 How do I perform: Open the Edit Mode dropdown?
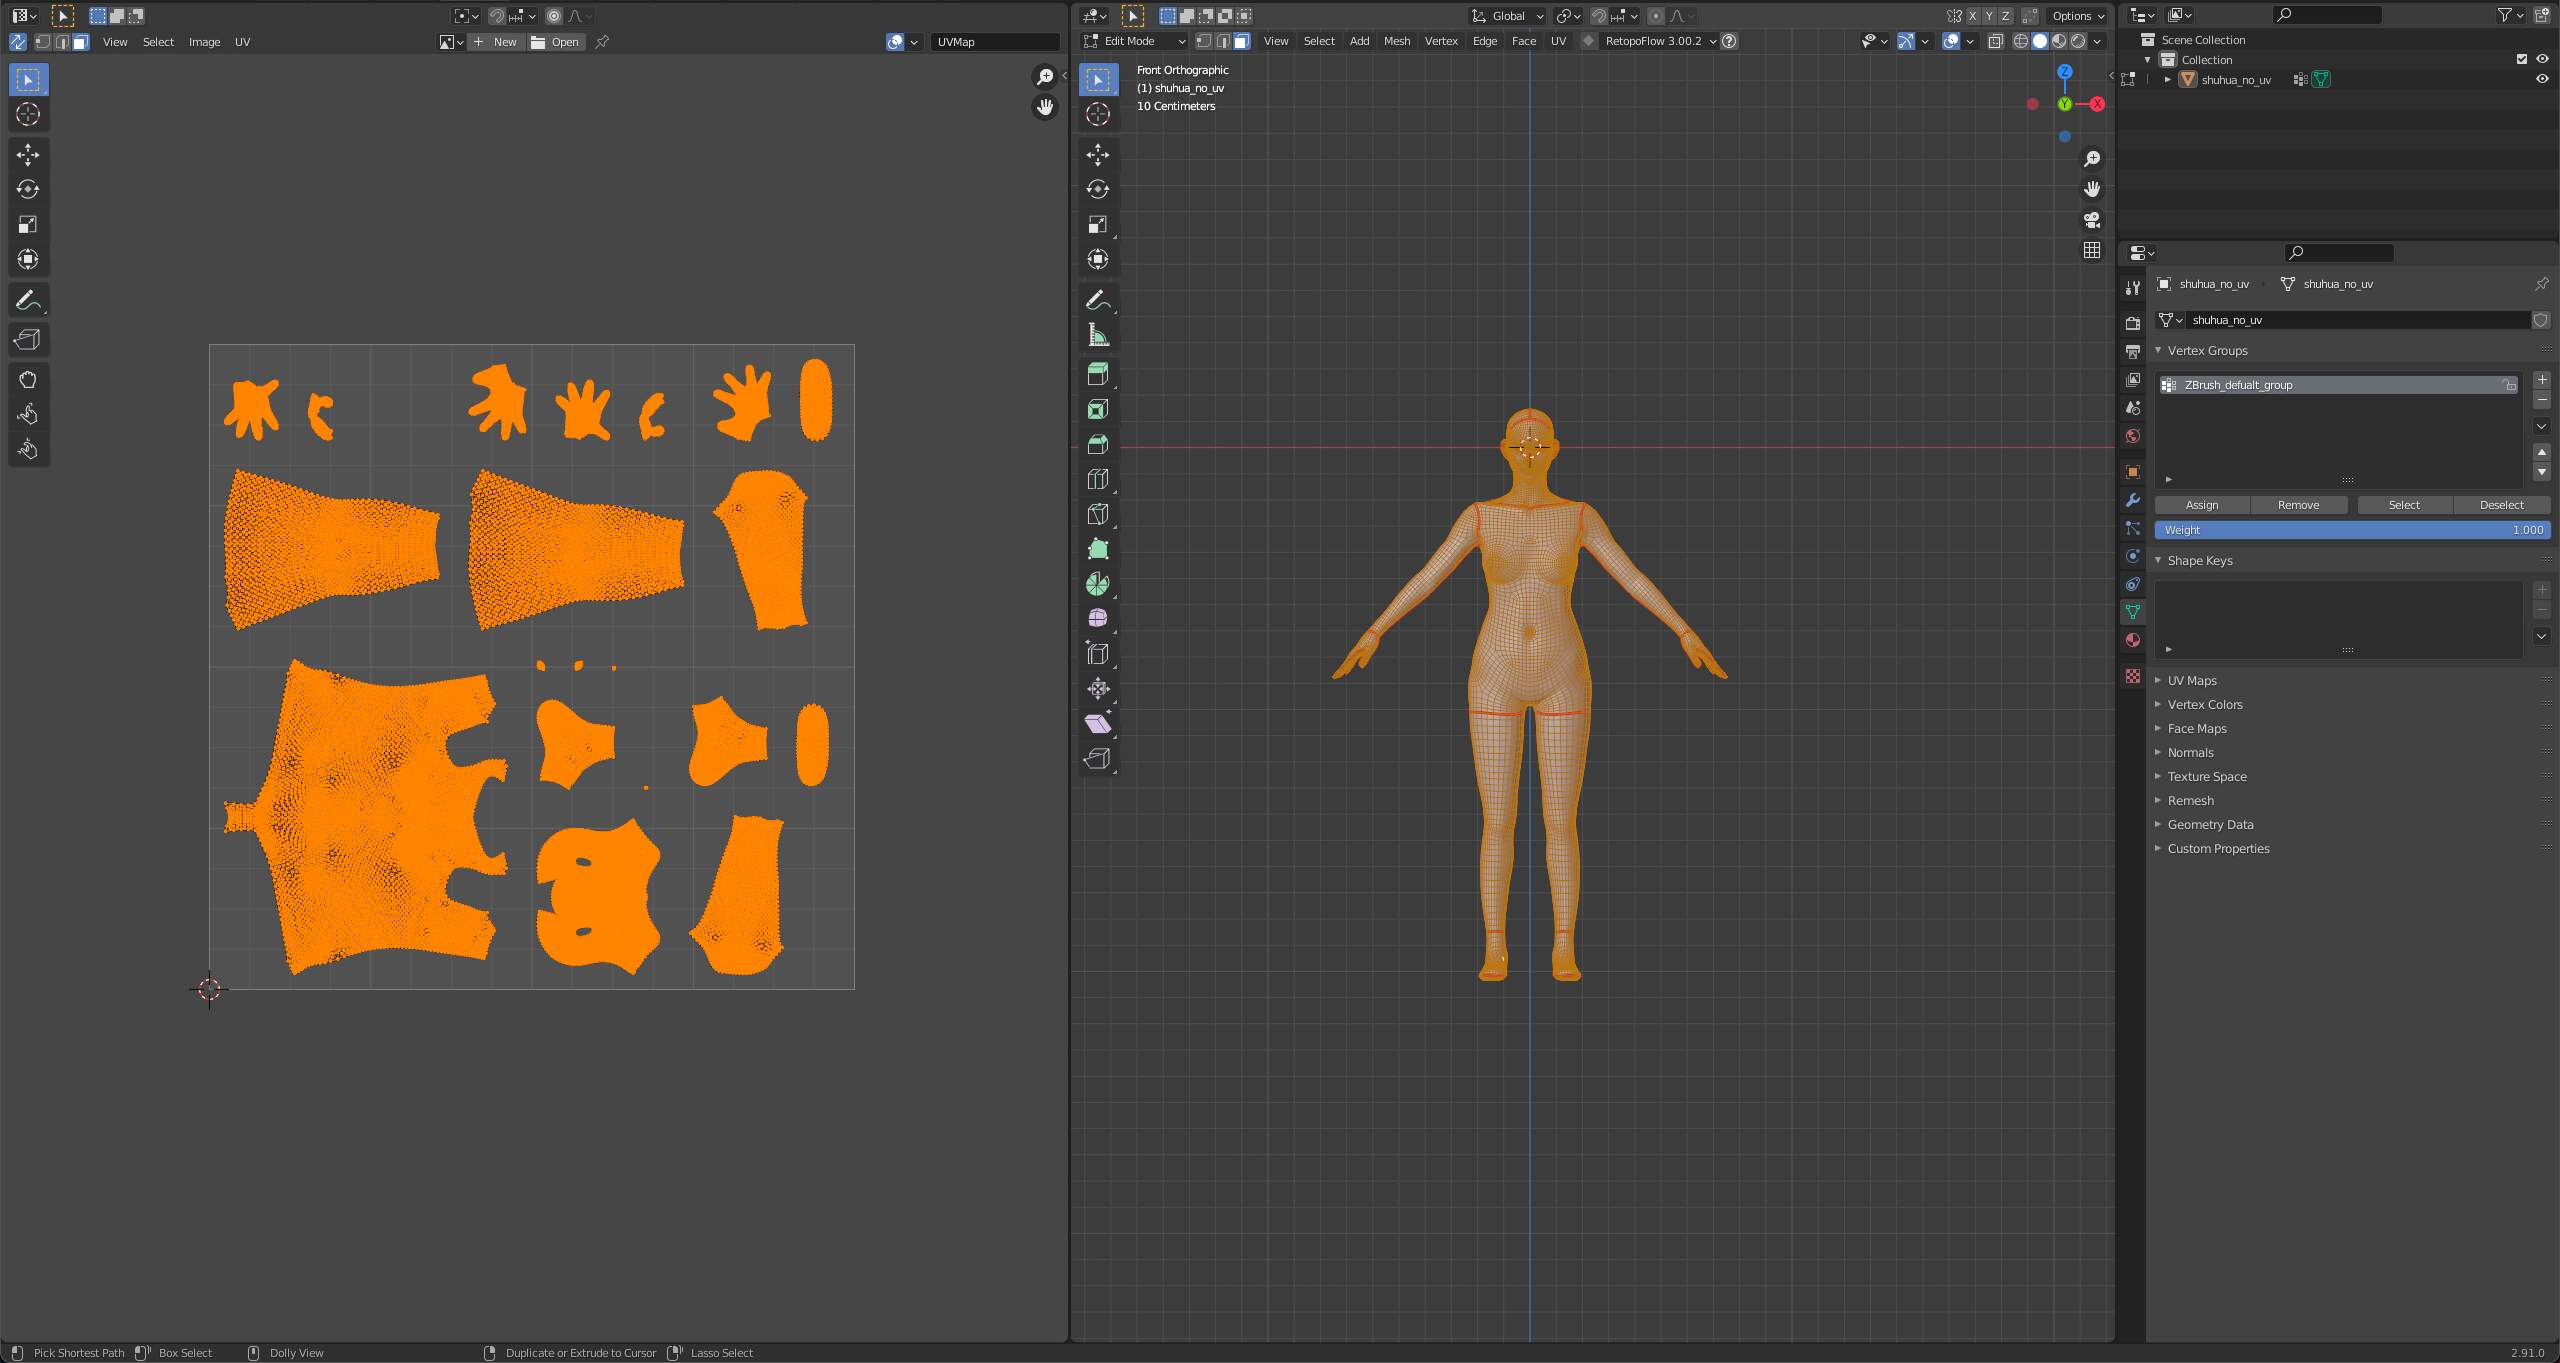(1134, 41)
